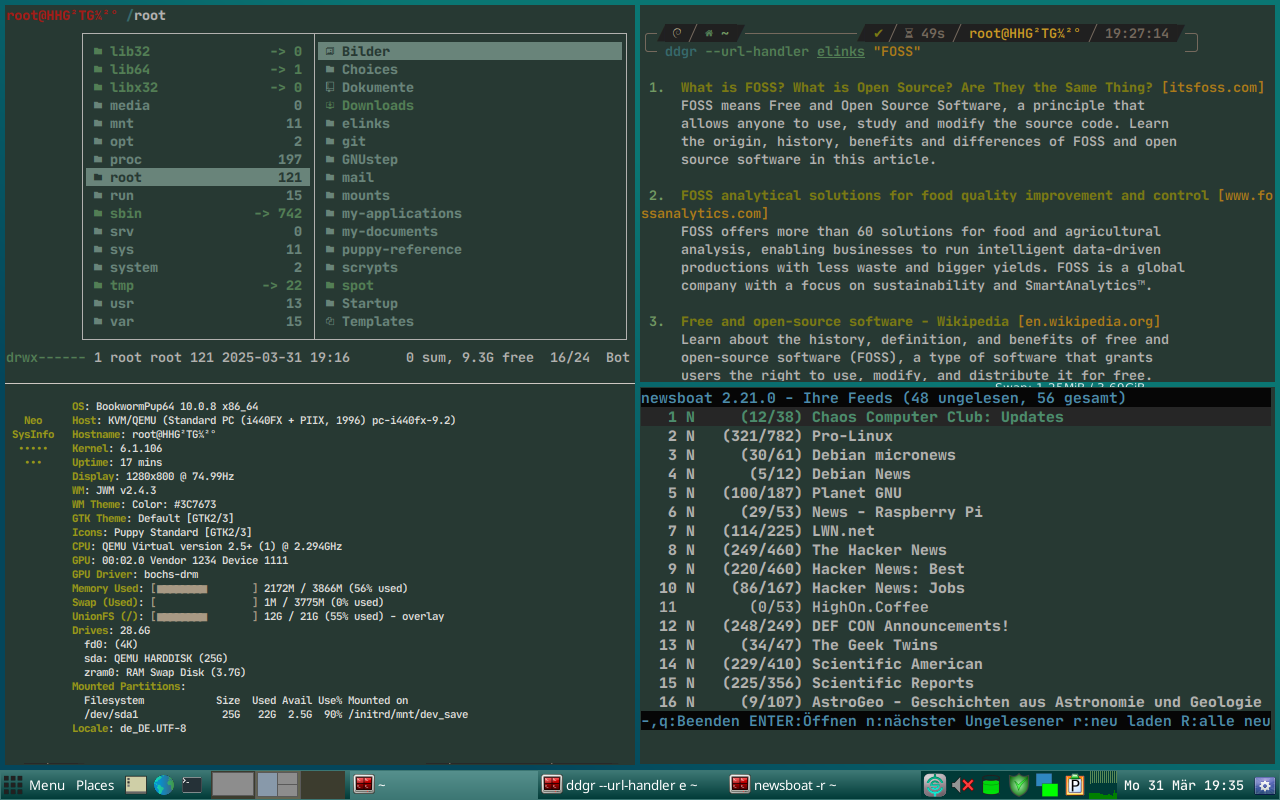The width and height of the screenshot is (1280, 800).
Task: Select the highlighted root directory row
Action: coord(198,177)
